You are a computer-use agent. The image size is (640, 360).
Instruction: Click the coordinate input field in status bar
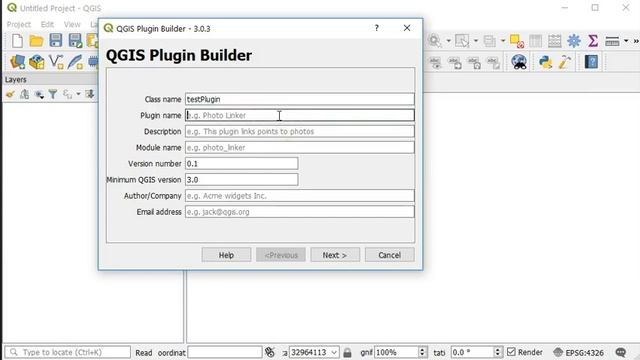pyautogui.click(x=225, y=352)
